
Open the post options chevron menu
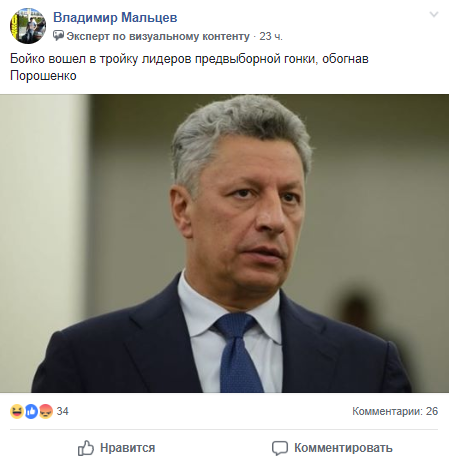(434, 14)
